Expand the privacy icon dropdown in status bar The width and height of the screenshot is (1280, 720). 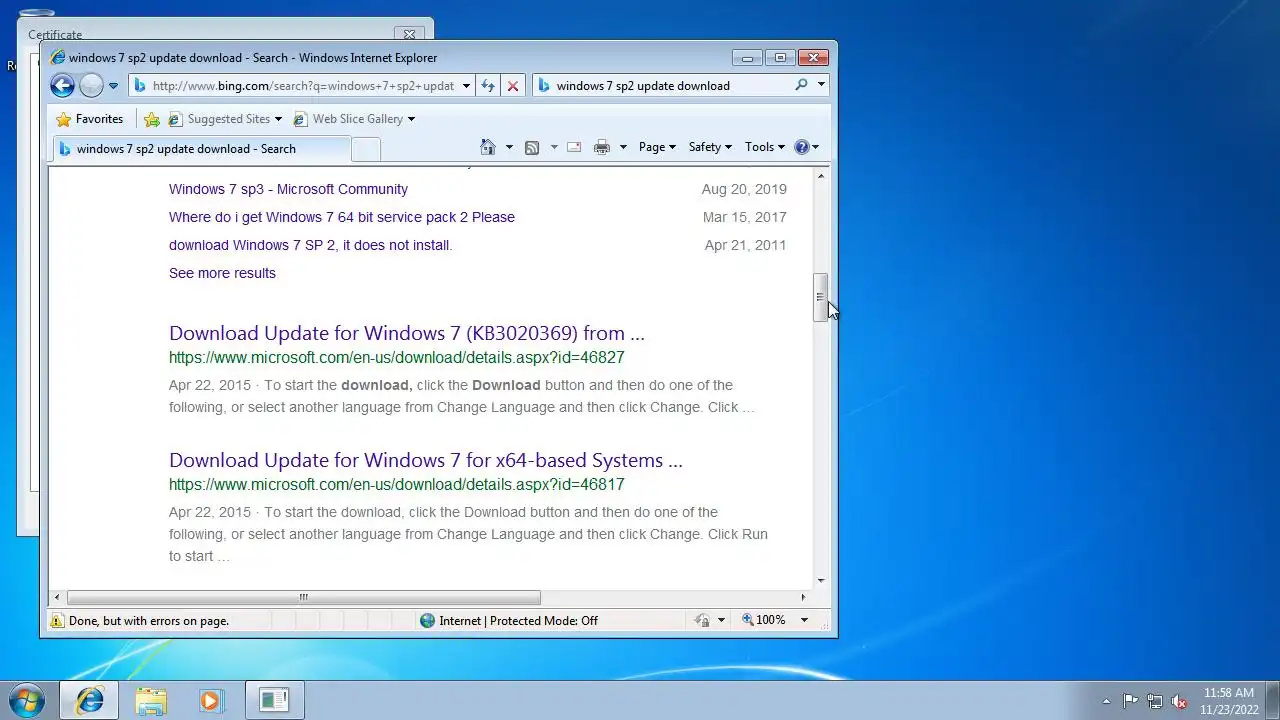tap(721, 621)
